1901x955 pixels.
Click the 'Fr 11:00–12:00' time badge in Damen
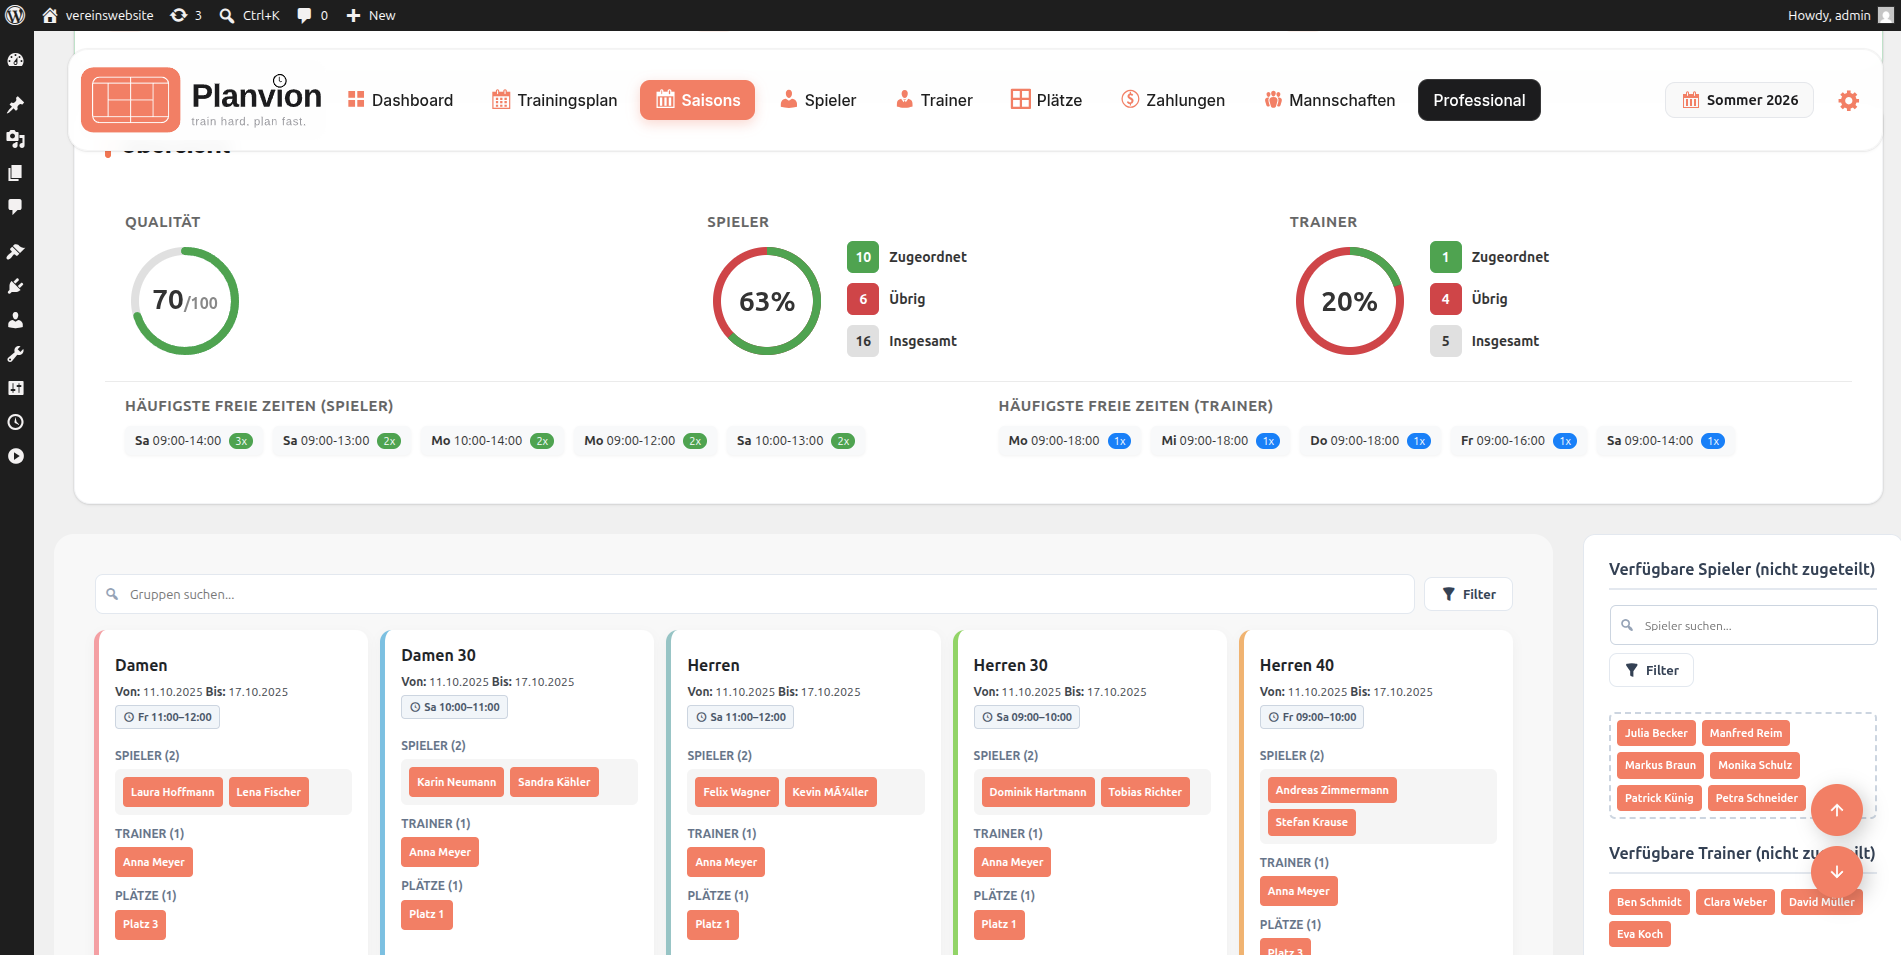pyautogui.click(x=167, y=717)
